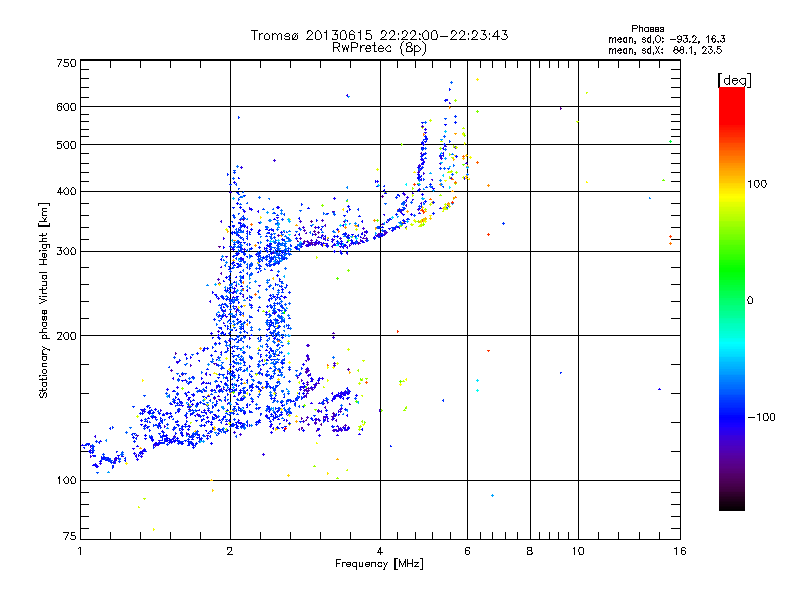Click the y-axis '400' tick label

click(x=66, y=192)
